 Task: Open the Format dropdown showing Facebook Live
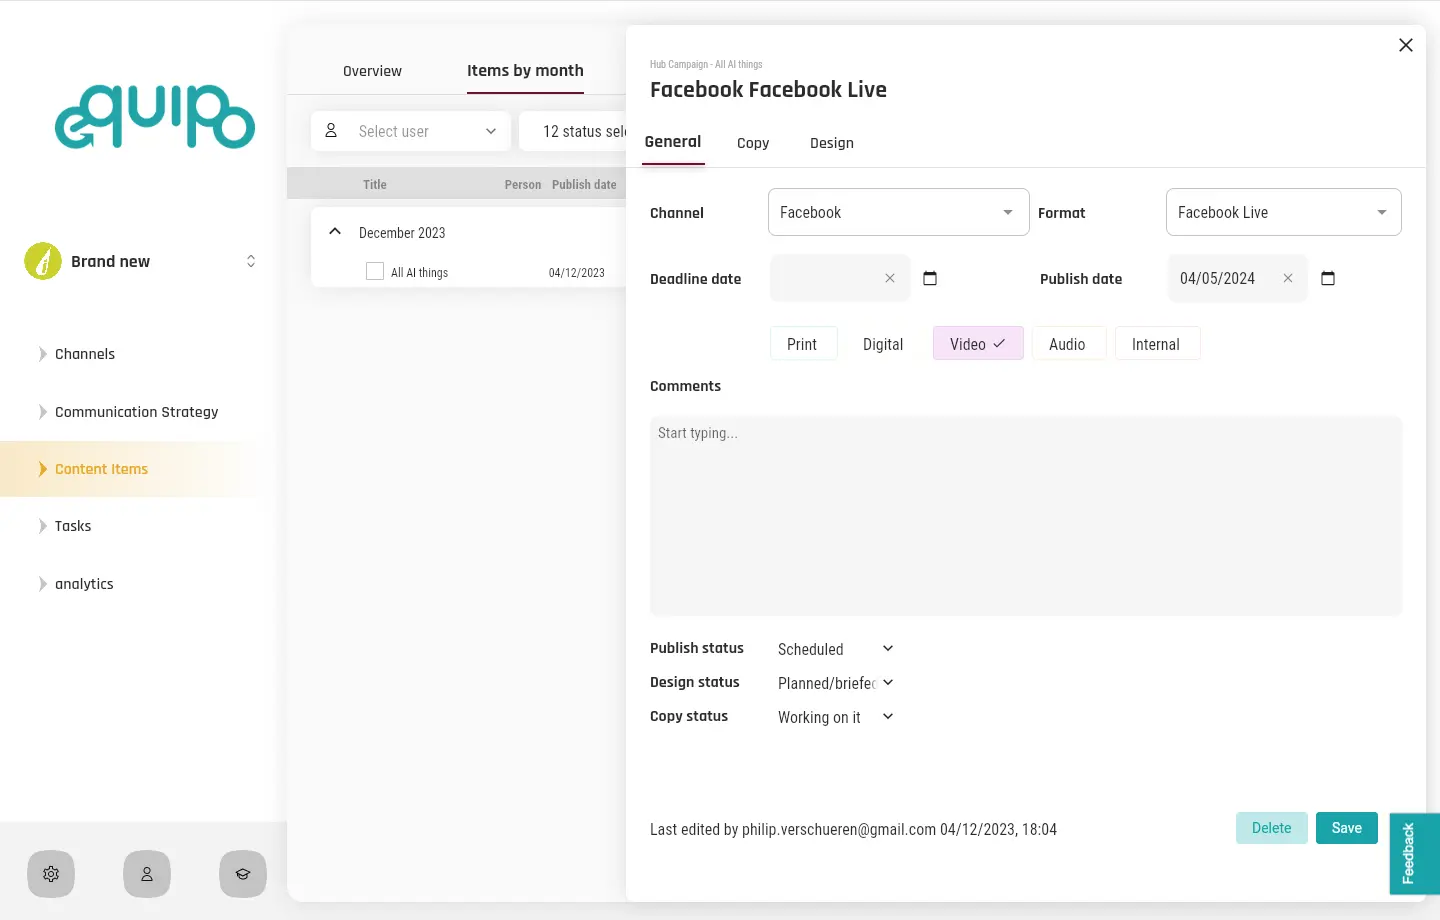click(1283, 212)
